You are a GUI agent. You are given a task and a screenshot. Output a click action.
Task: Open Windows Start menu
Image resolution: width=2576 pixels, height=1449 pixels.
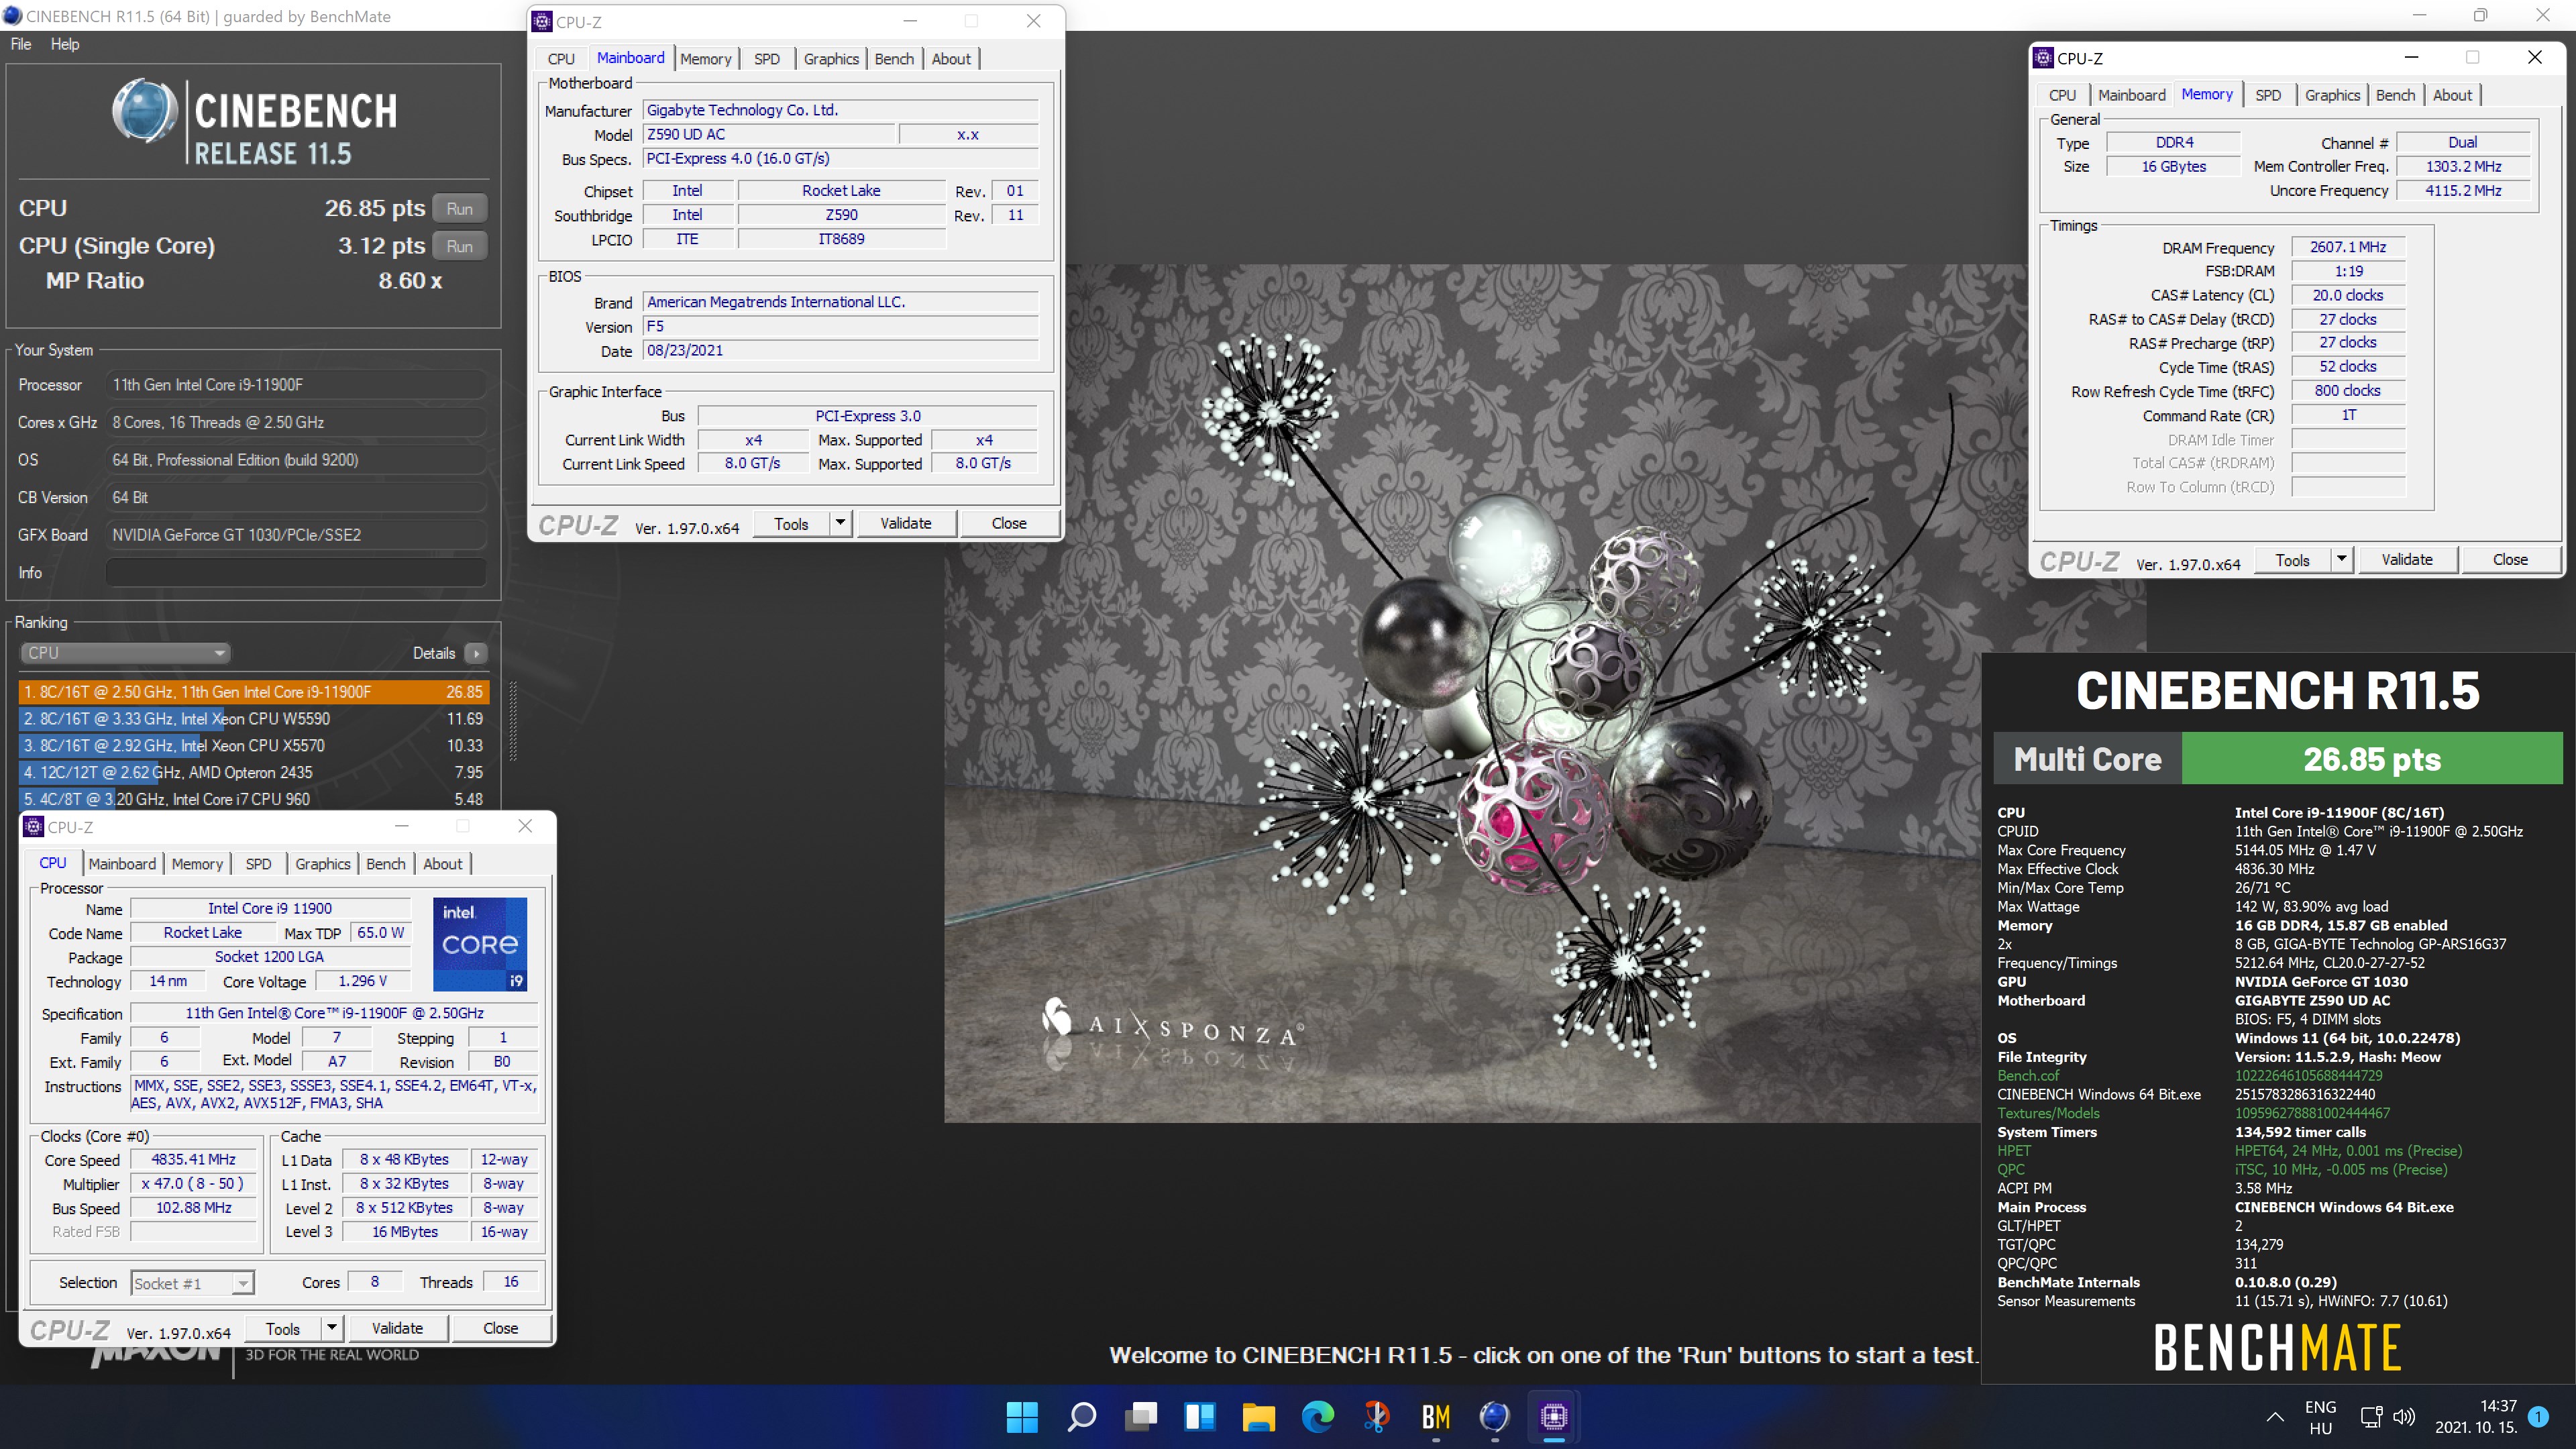[1022, 1416]
